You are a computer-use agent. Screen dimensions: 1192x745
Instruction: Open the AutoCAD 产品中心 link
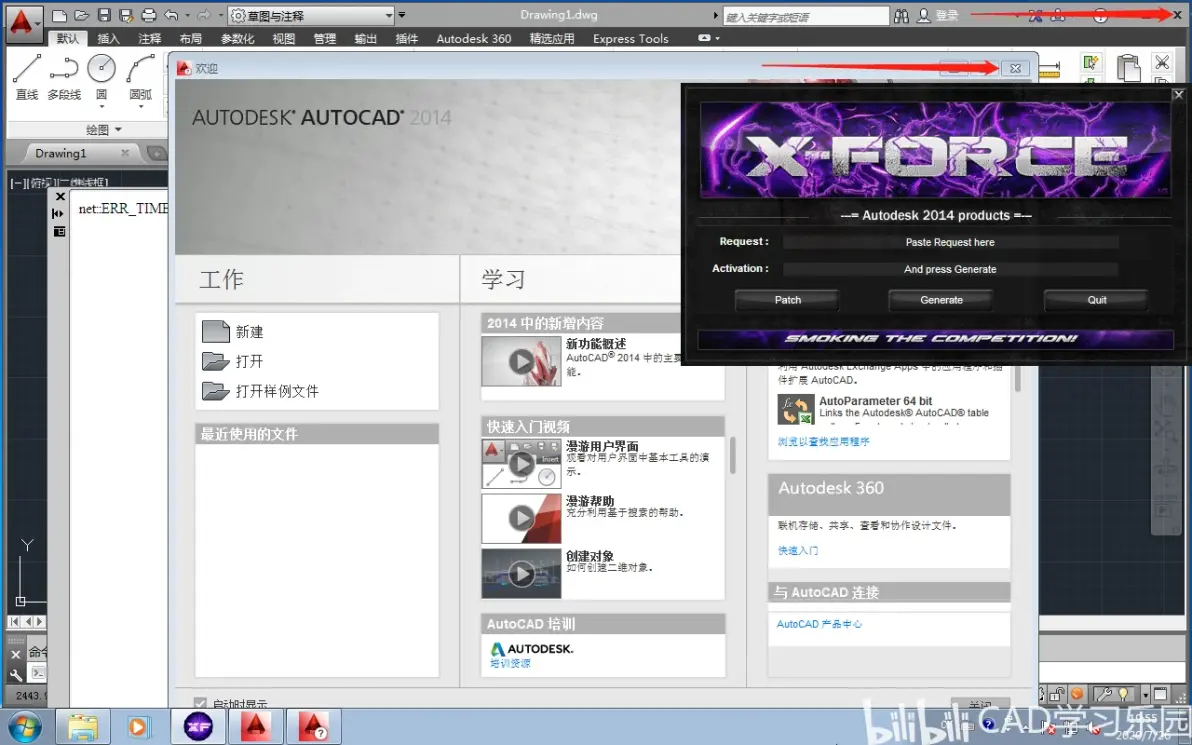819,623
